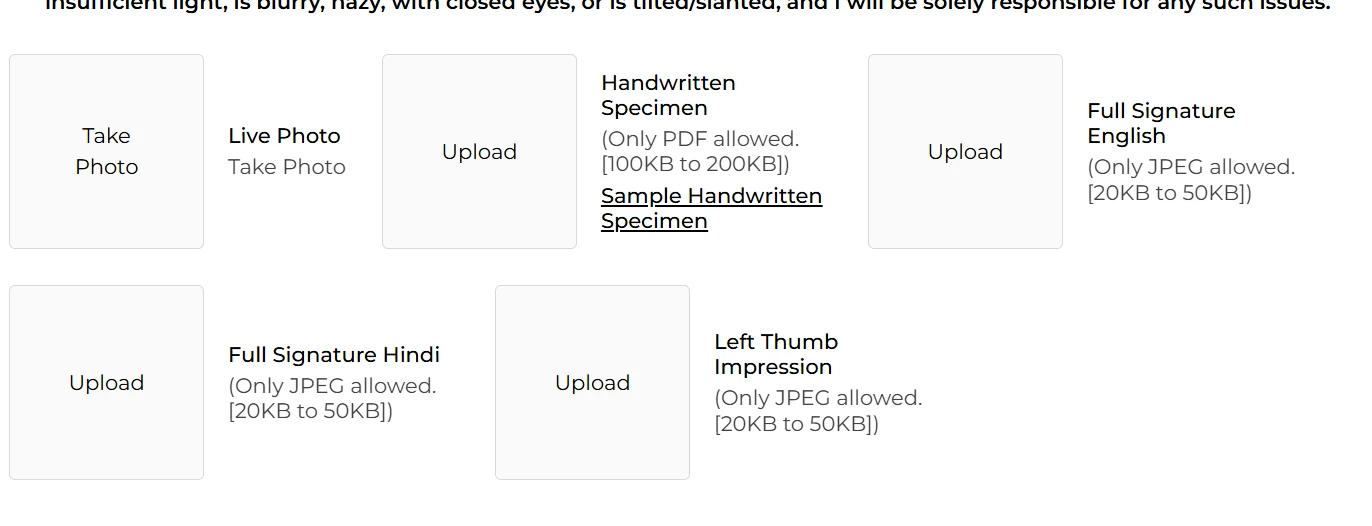This screenshot has height=526, width=1372.
Task: Click 'Only JPEG allowed' under Full Signature English
Action: point(1191,167)
